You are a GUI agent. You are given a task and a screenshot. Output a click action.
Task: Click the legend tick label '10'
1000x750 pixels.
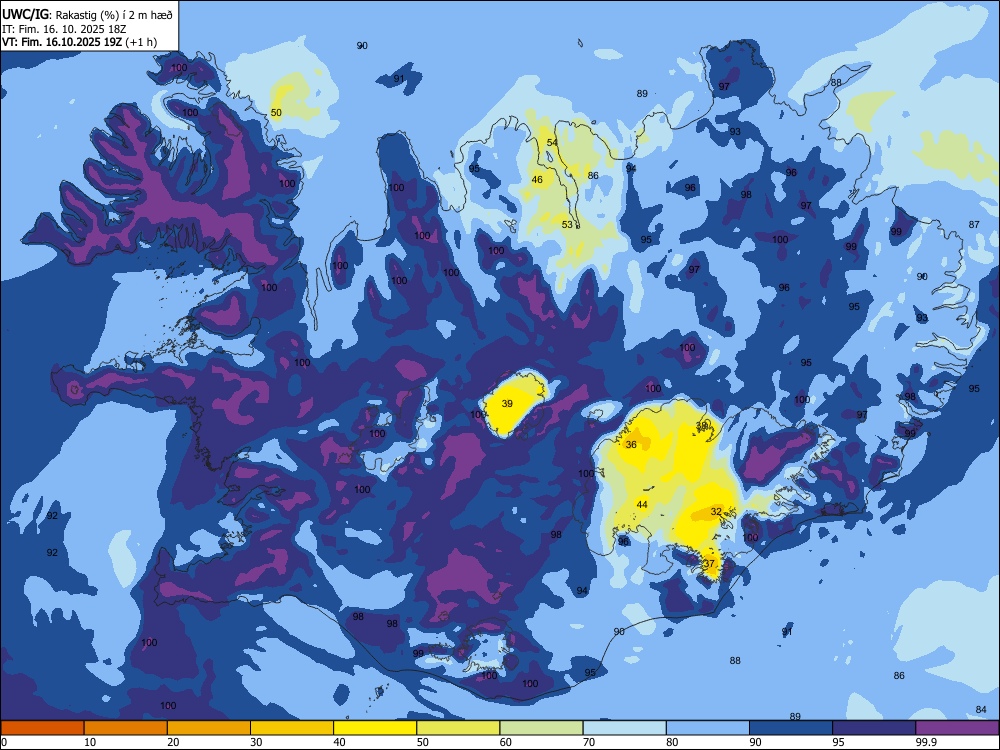pos(90,742)
